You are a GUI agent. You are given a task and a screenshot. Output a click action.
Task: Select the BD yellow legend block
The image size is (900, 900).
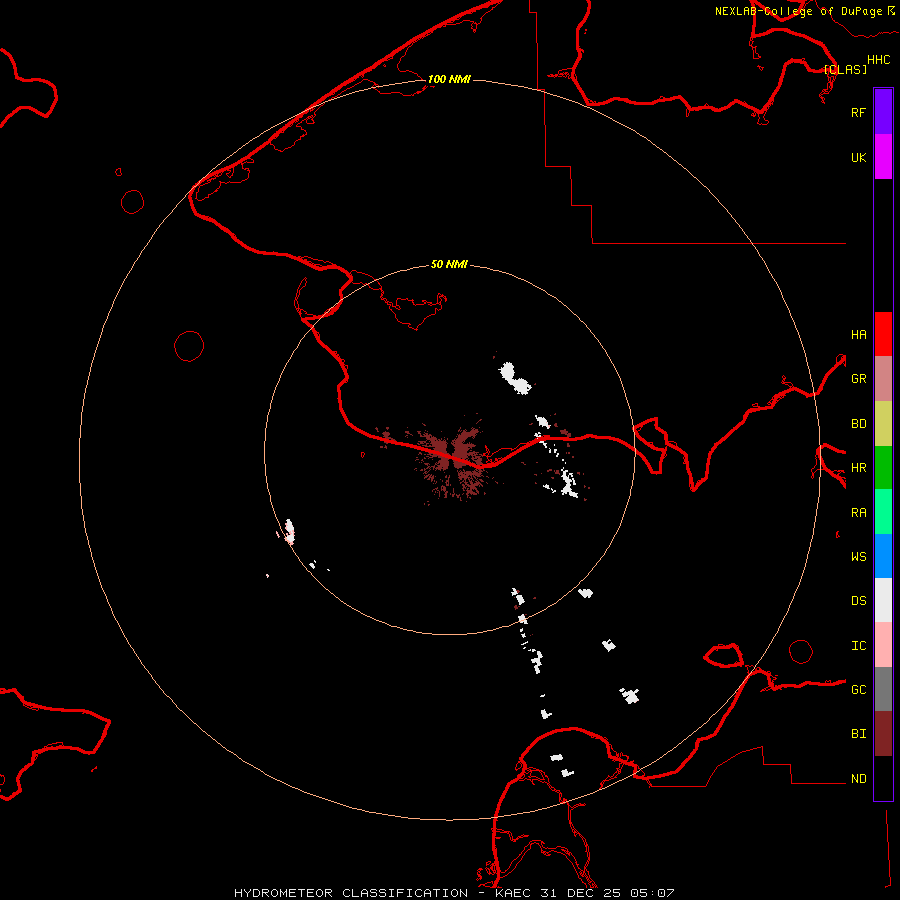click(x=883, y=424)
